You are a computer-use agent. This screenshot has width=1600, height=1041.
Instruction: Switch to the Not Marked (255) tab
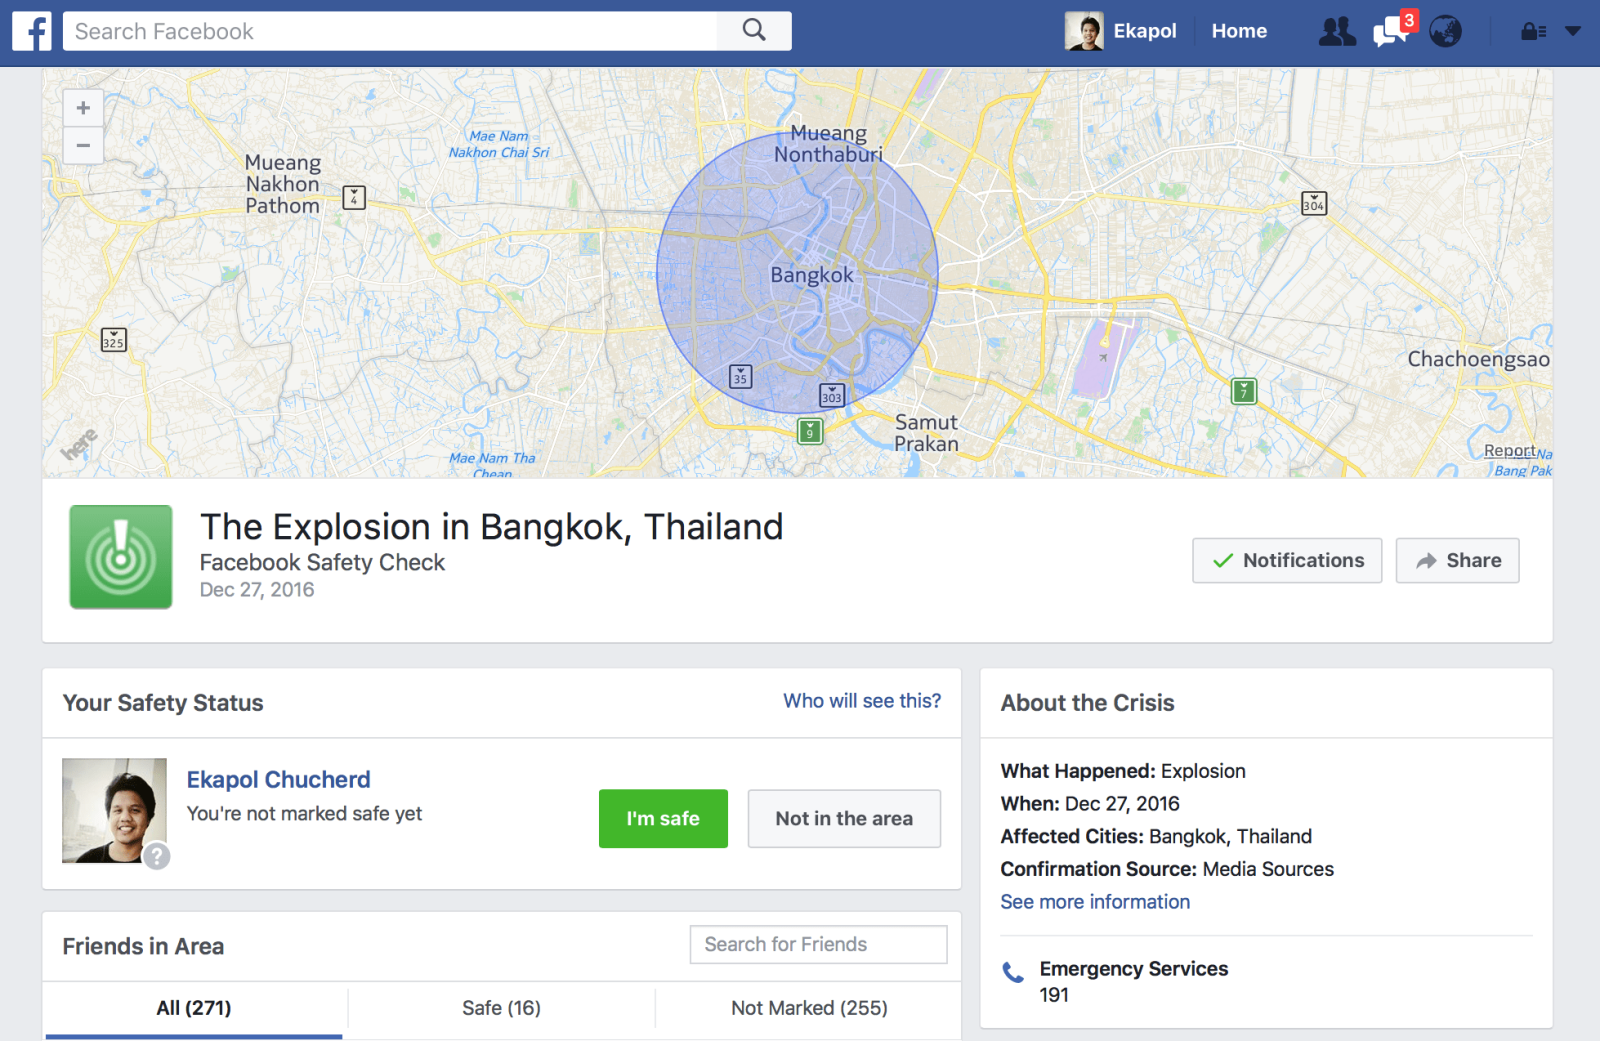tap(809, 1008)
